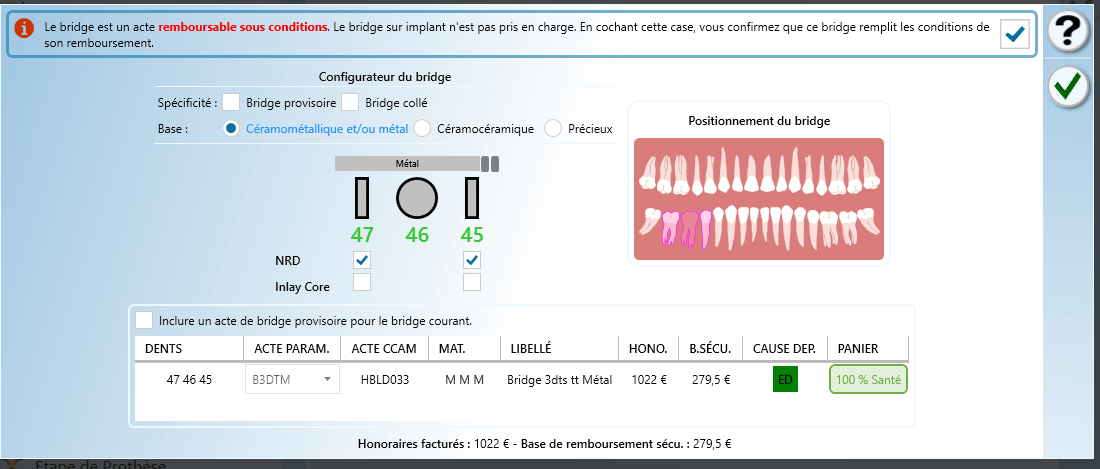Click the tooth 46 pontic circle icon
The height and width of the screenshot is (469, 1100).
(x=417, y=198)
